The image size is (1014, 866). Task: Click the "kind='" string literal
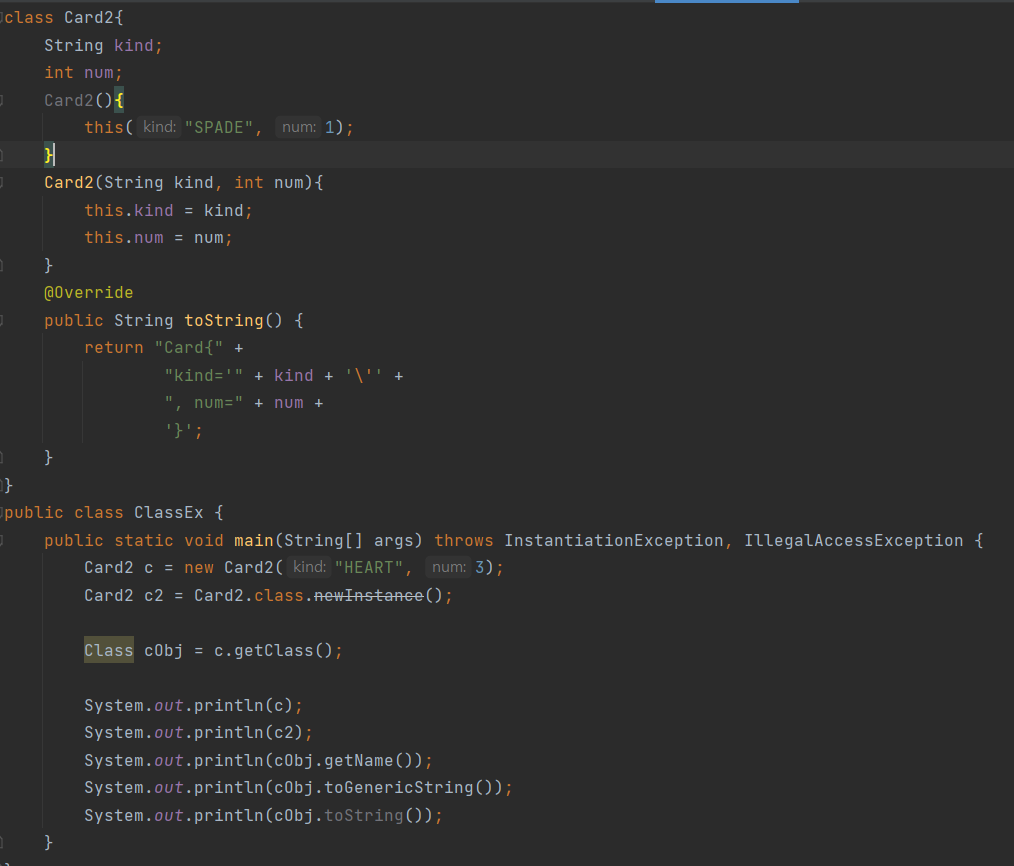pyautogui.click(x=204, y=375)
